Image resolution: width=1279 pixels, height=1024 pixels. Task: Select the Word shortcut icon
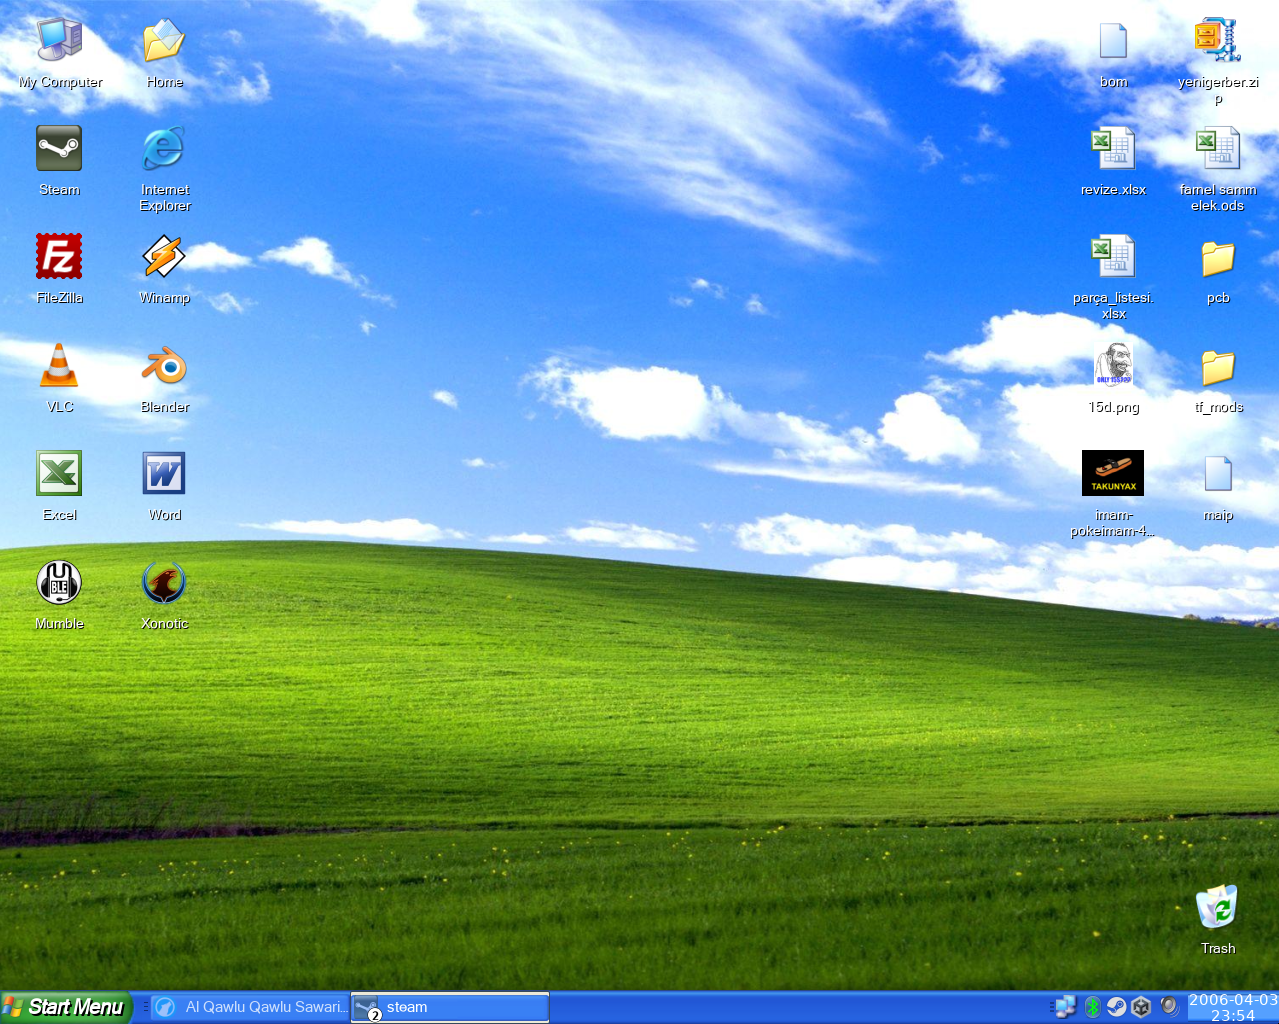164,473
